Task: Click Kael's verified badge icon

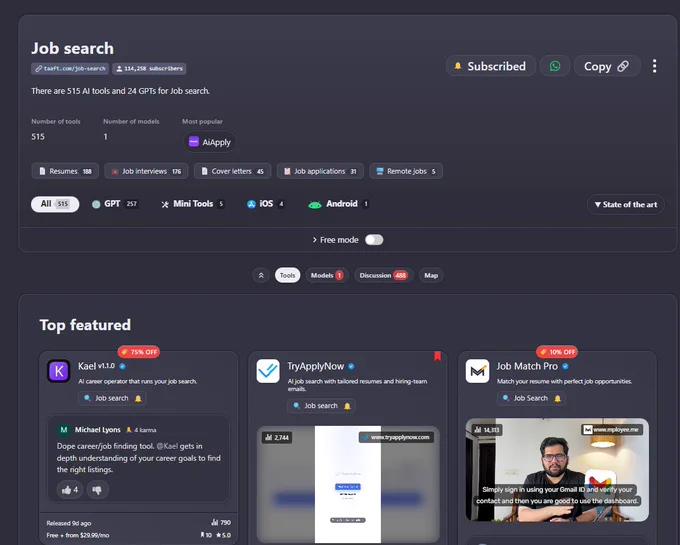Action: click(122, 366)
